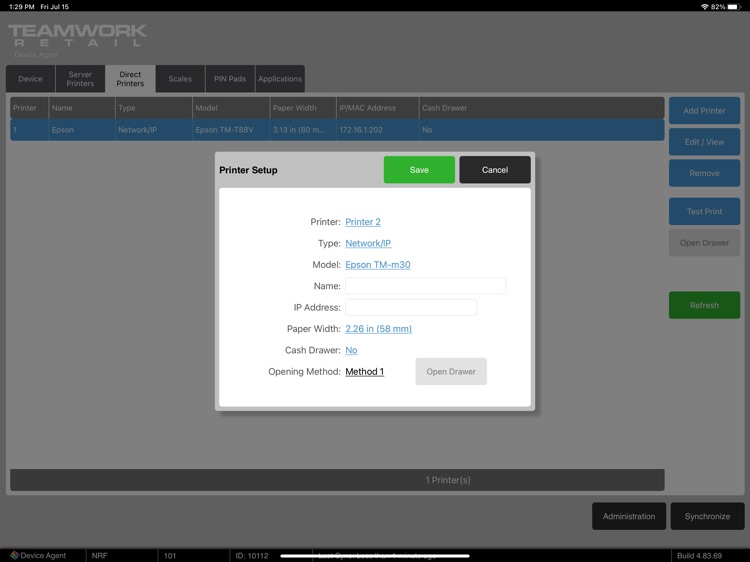Cancel the Printer Setup dialog
Image resolution: width=750 pixels, height=562 pixels.
(x=495, y=170)
